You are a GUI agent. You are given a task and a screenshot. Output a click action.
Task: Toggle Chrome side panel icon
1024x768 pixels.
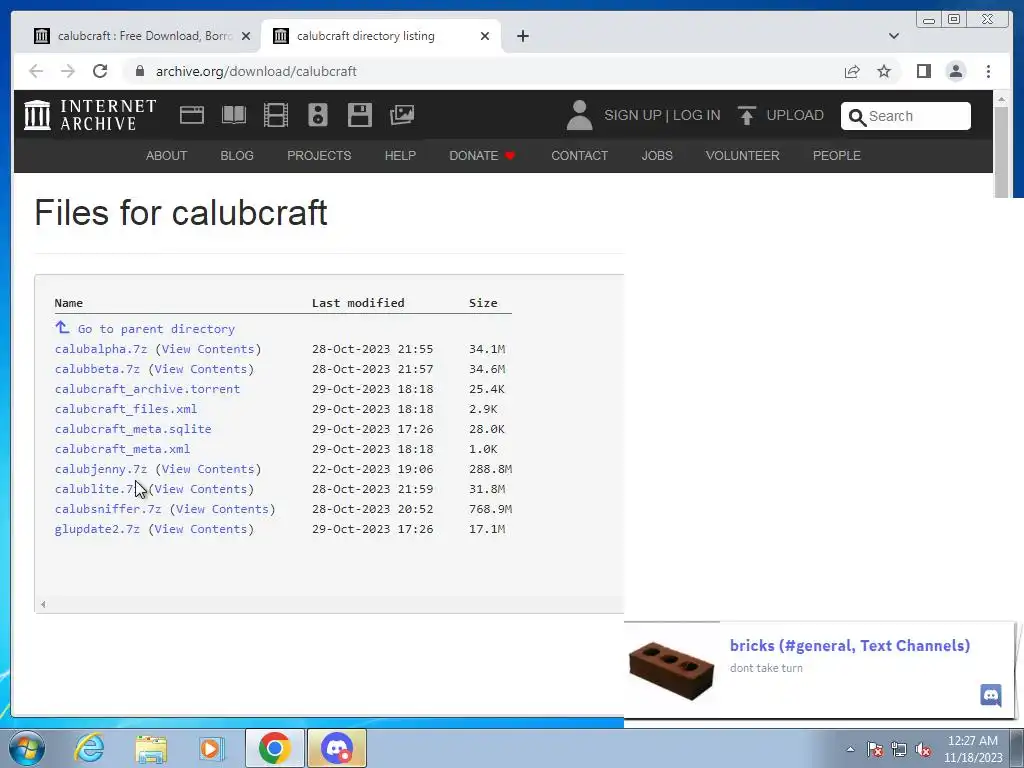pyautogui.click(x=923, y=71)
